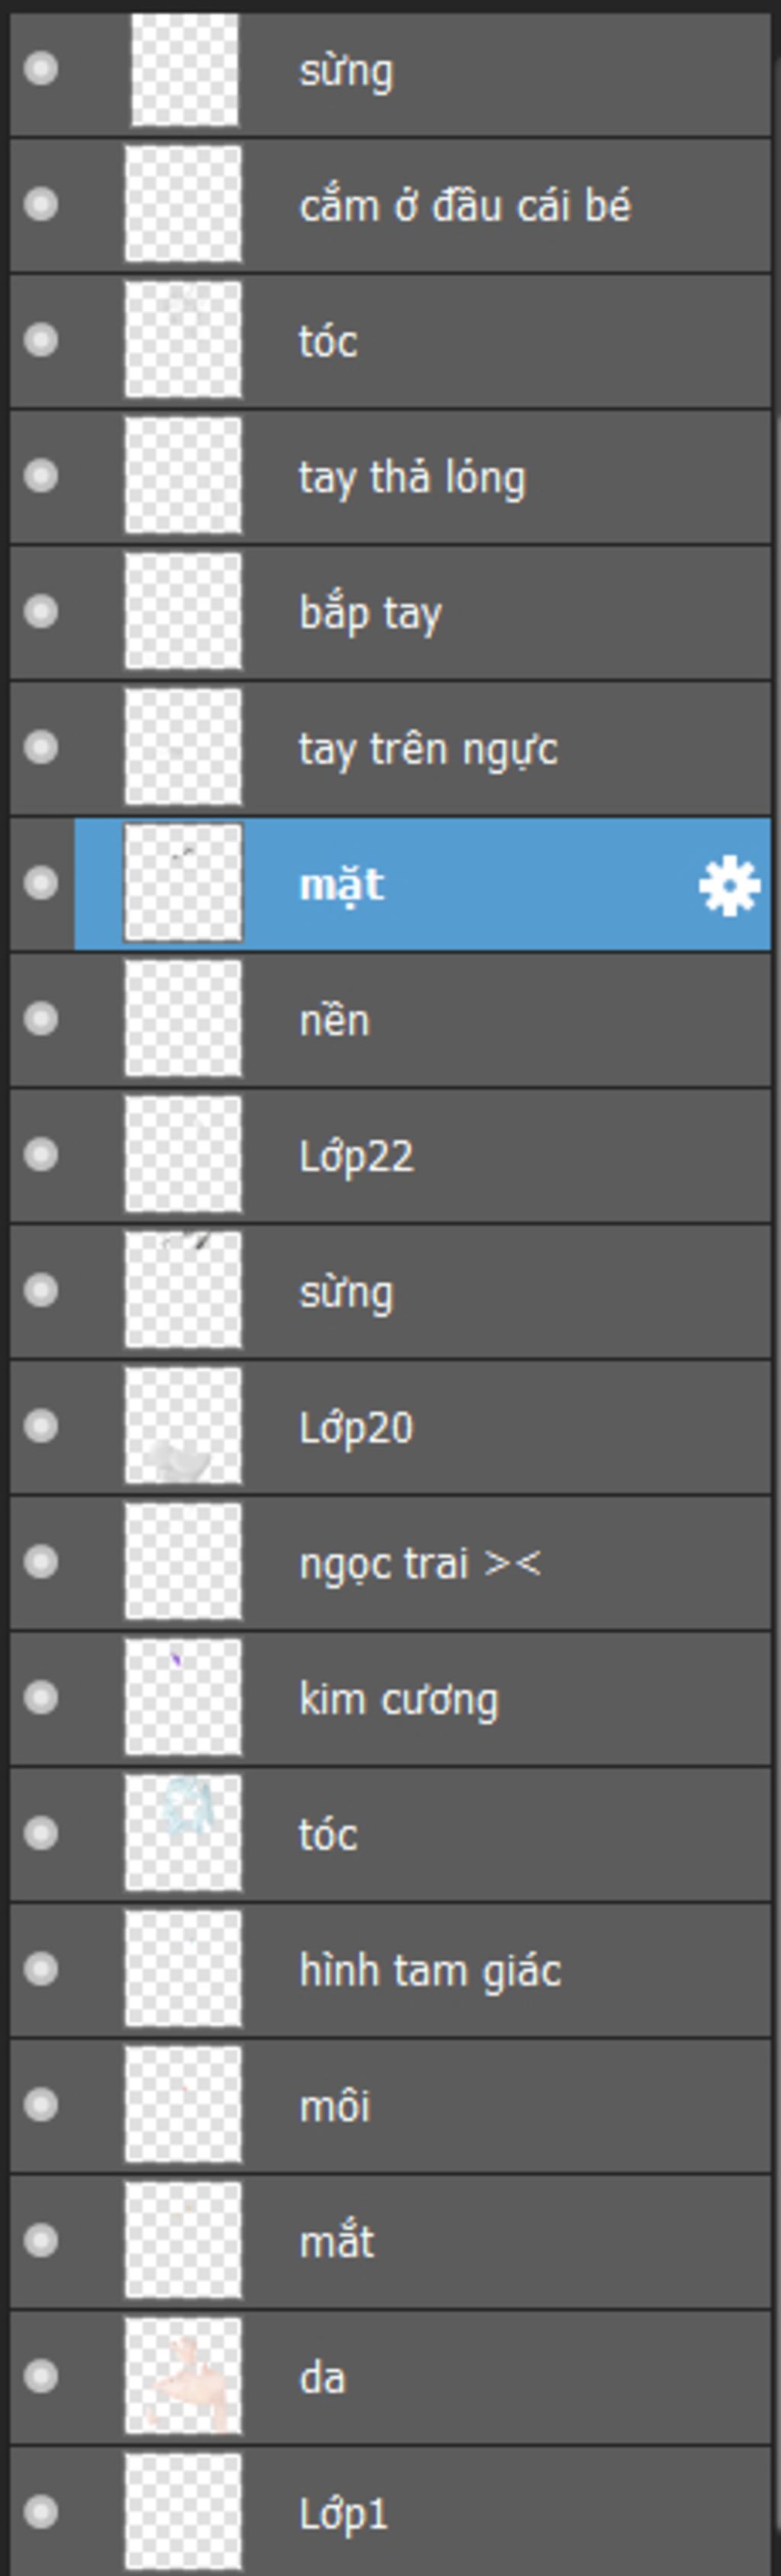Toggle visibility of cắm ở đầu cái bé layer
The width and height of the screenshot is (781, 2576).
click(x=41, y=204)
